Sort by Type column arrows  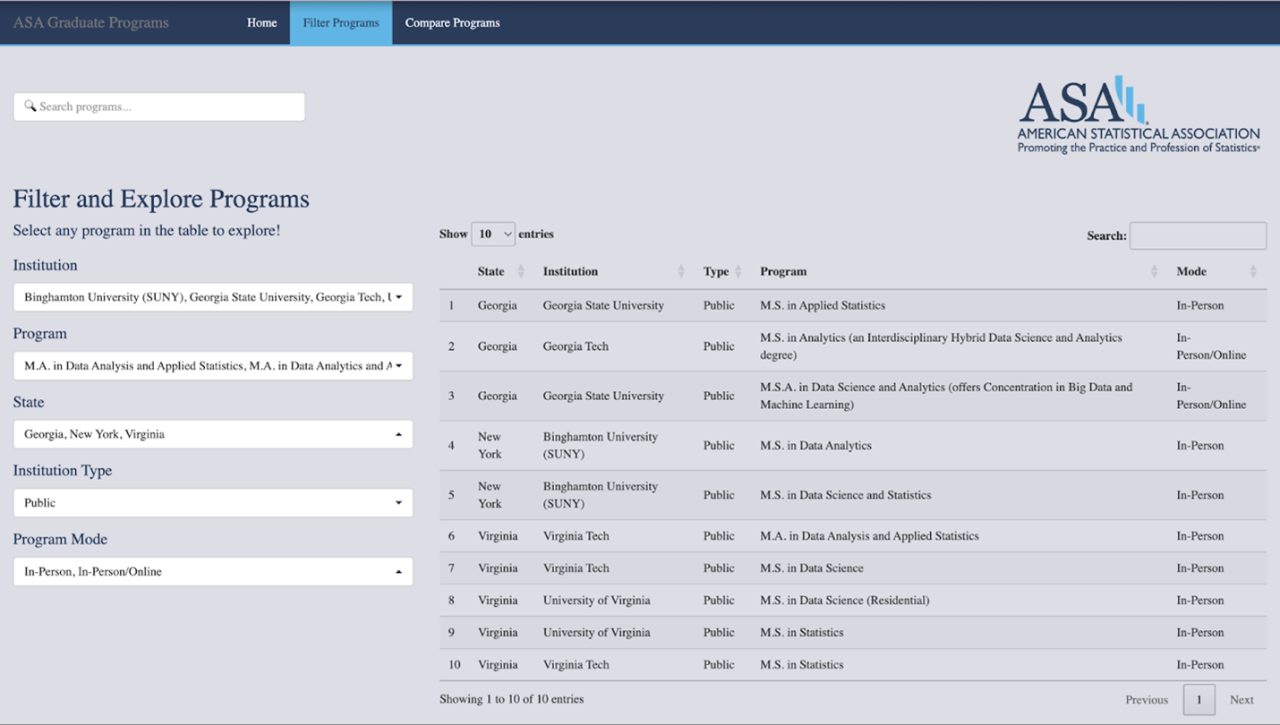click(738, 271)
